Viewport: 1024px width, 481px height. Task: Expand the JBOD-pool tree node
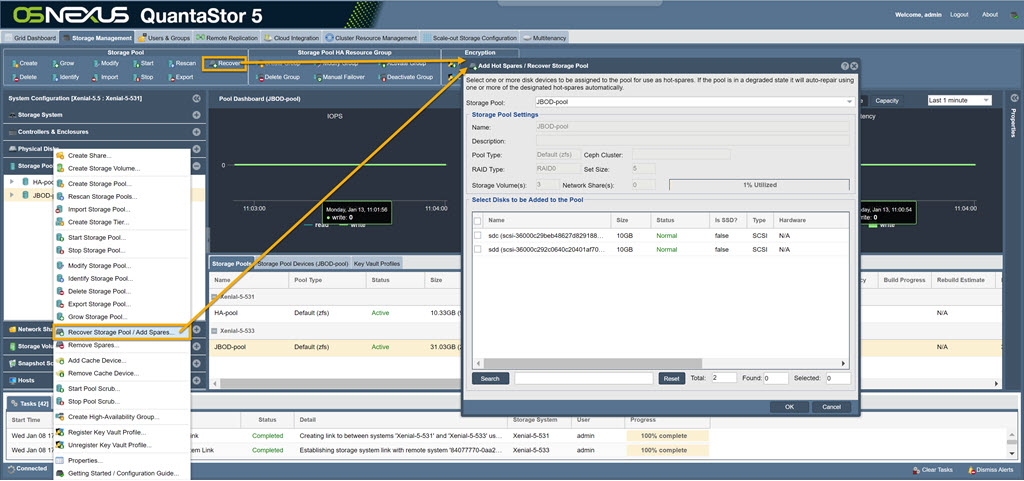pos(12,194)
